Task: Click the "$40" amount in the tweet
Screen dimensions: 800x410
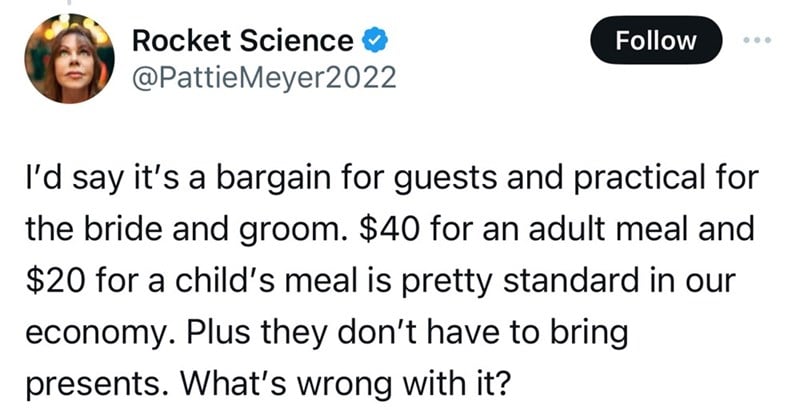Action: click(389, 228)
